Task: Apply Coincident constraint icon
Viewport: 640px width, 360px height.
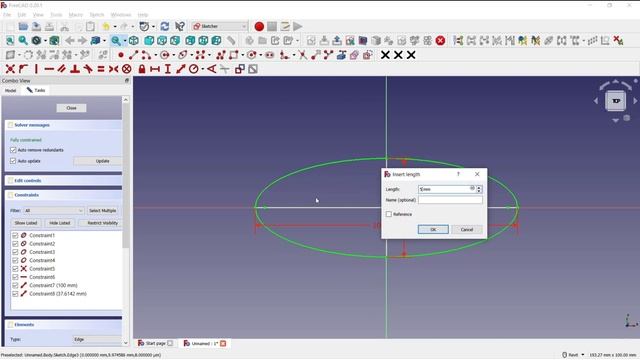Action: click(x=10, y=69)
